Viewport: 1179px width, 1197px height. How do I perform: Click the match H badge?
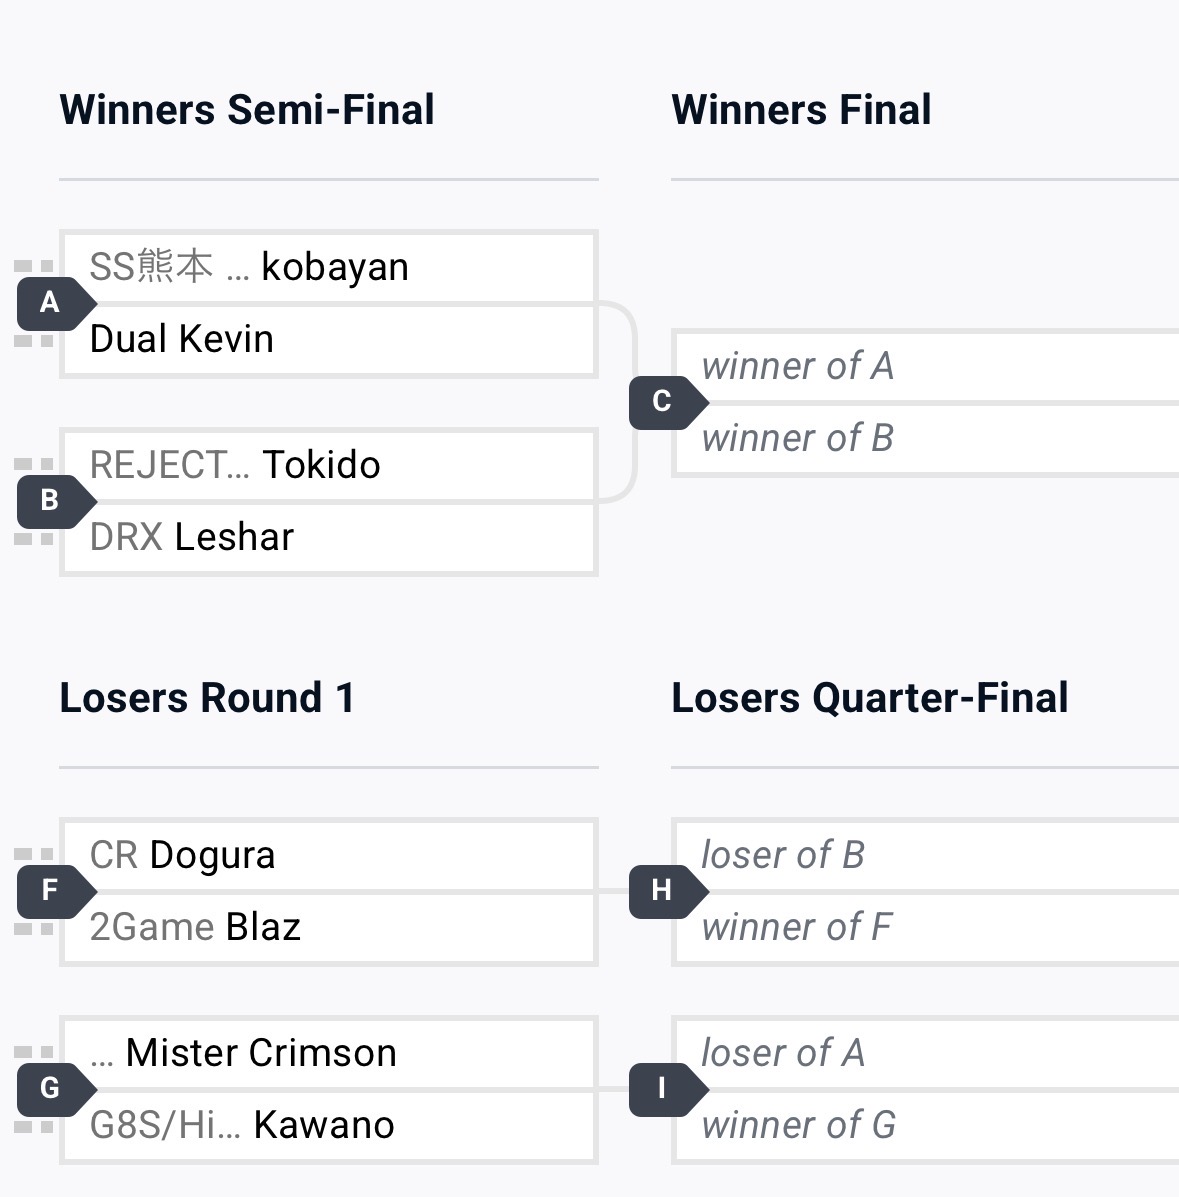coord(662,891)
